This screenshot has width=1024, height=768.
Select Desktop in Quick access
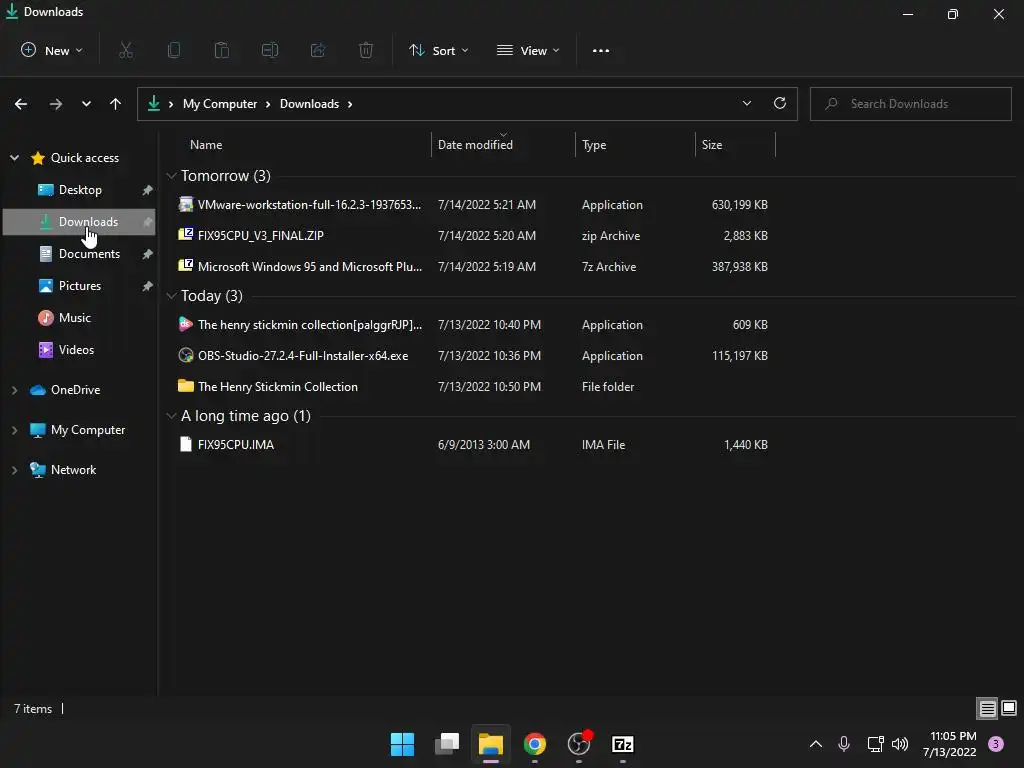pyautogui.click(x=79, y=190)
